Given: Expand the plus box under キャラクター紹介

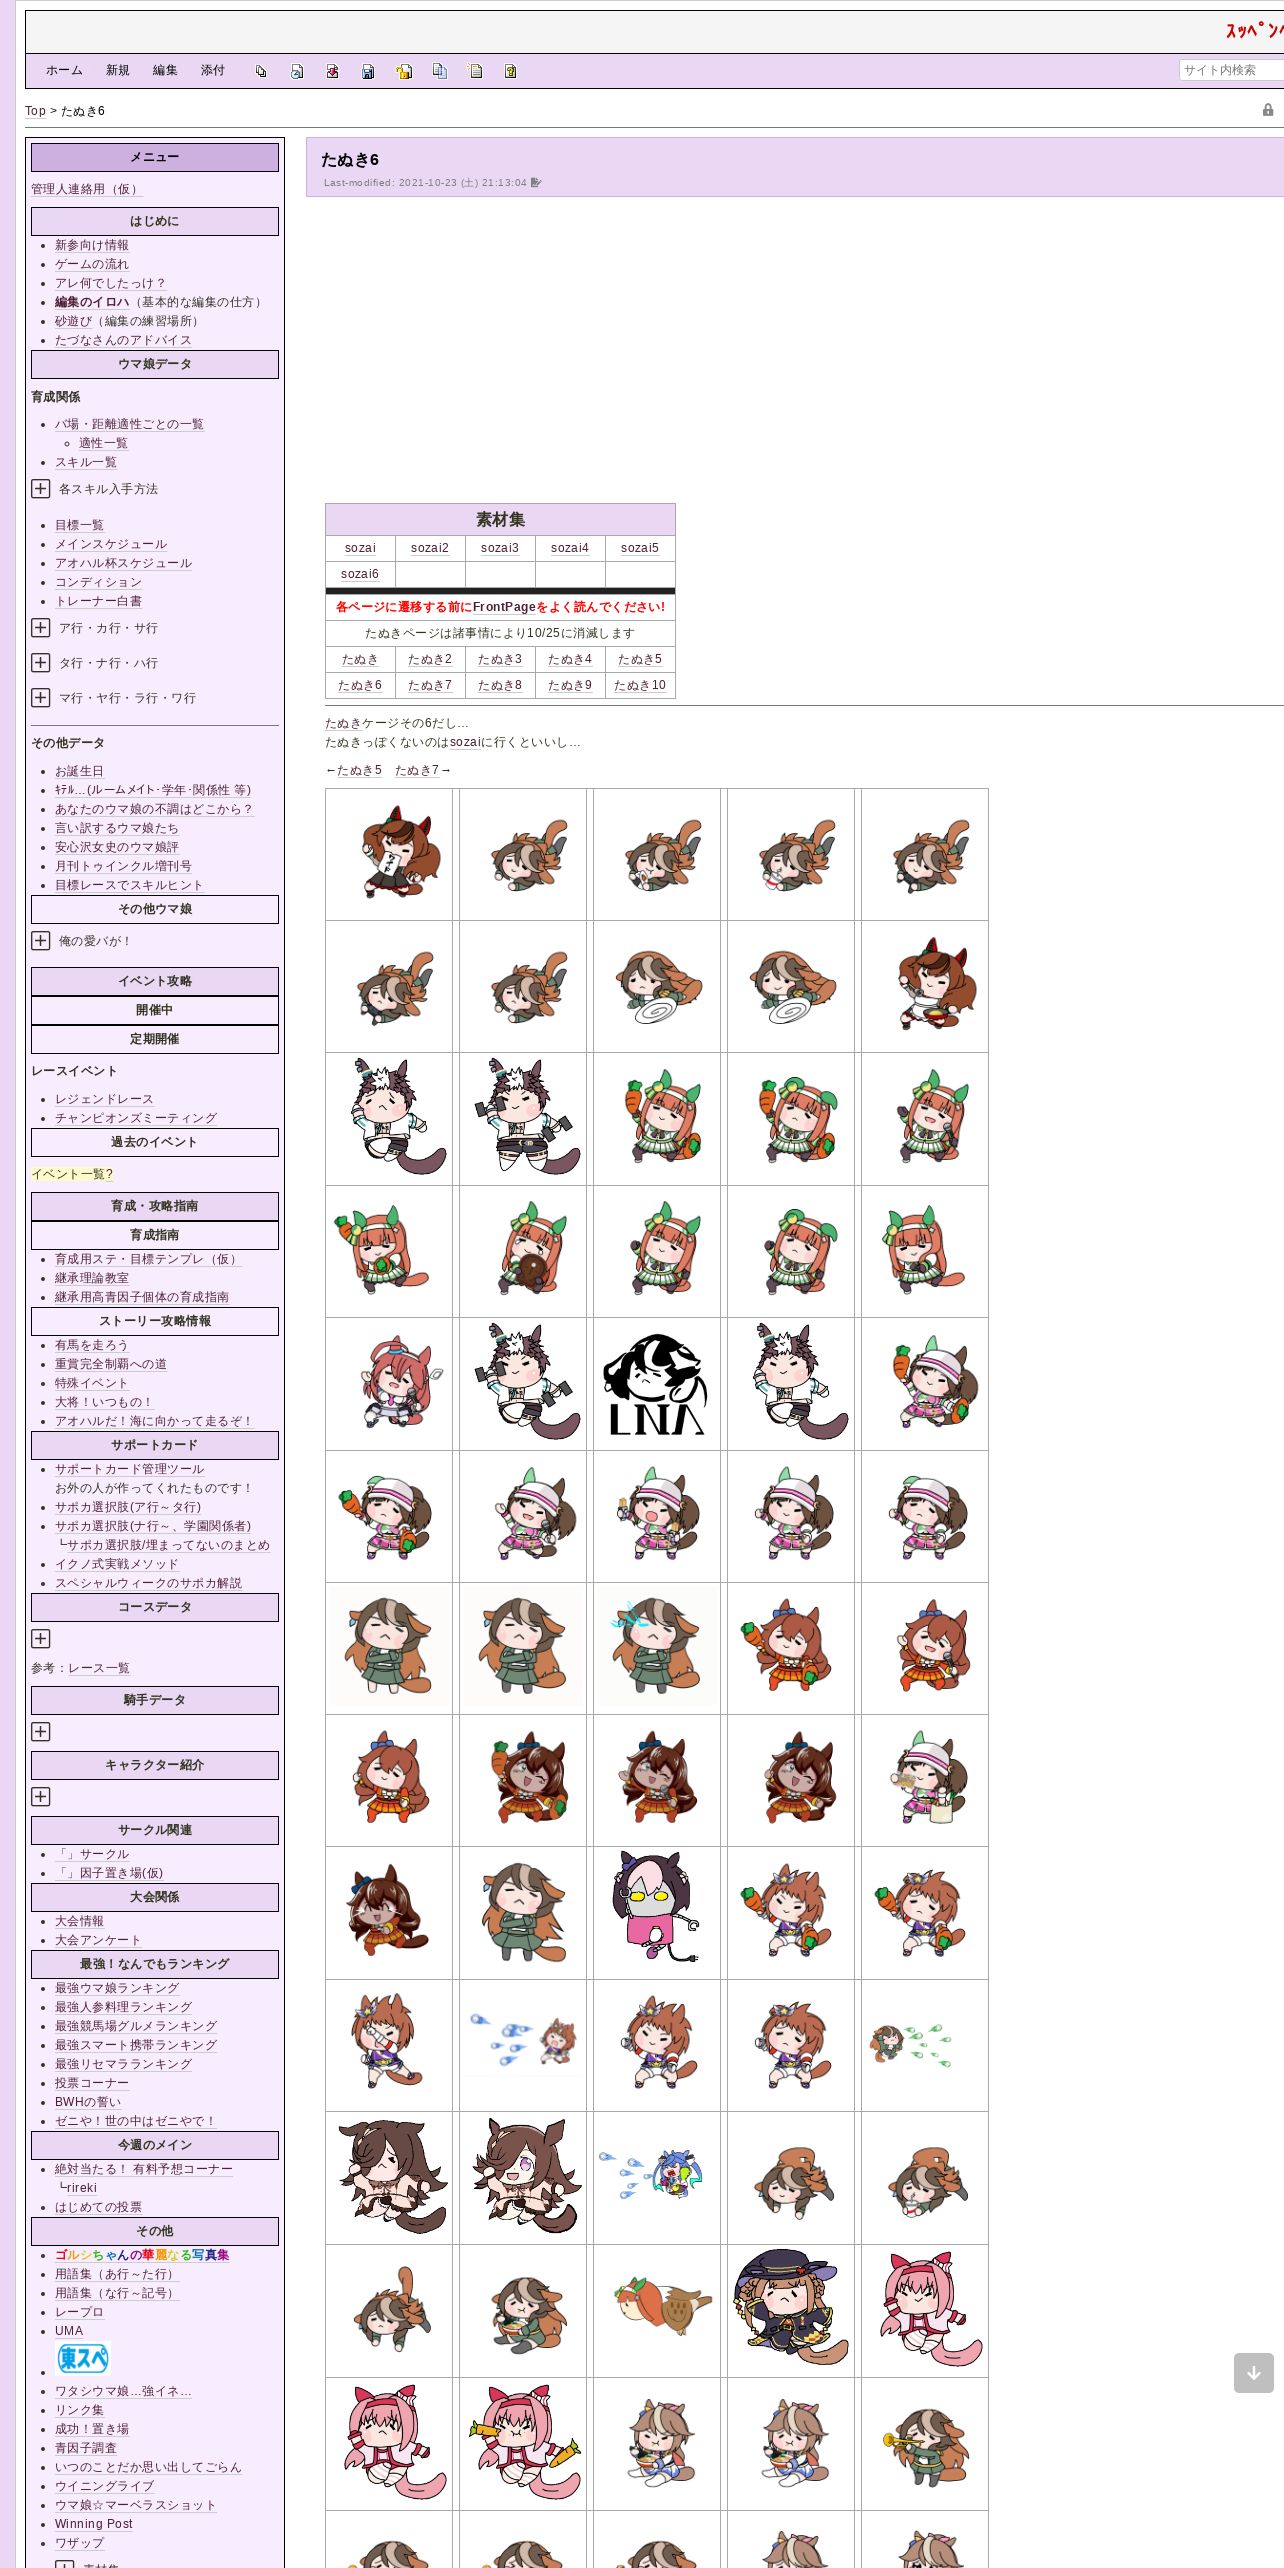Looking at the screenshot, I should coord(40,1796).
